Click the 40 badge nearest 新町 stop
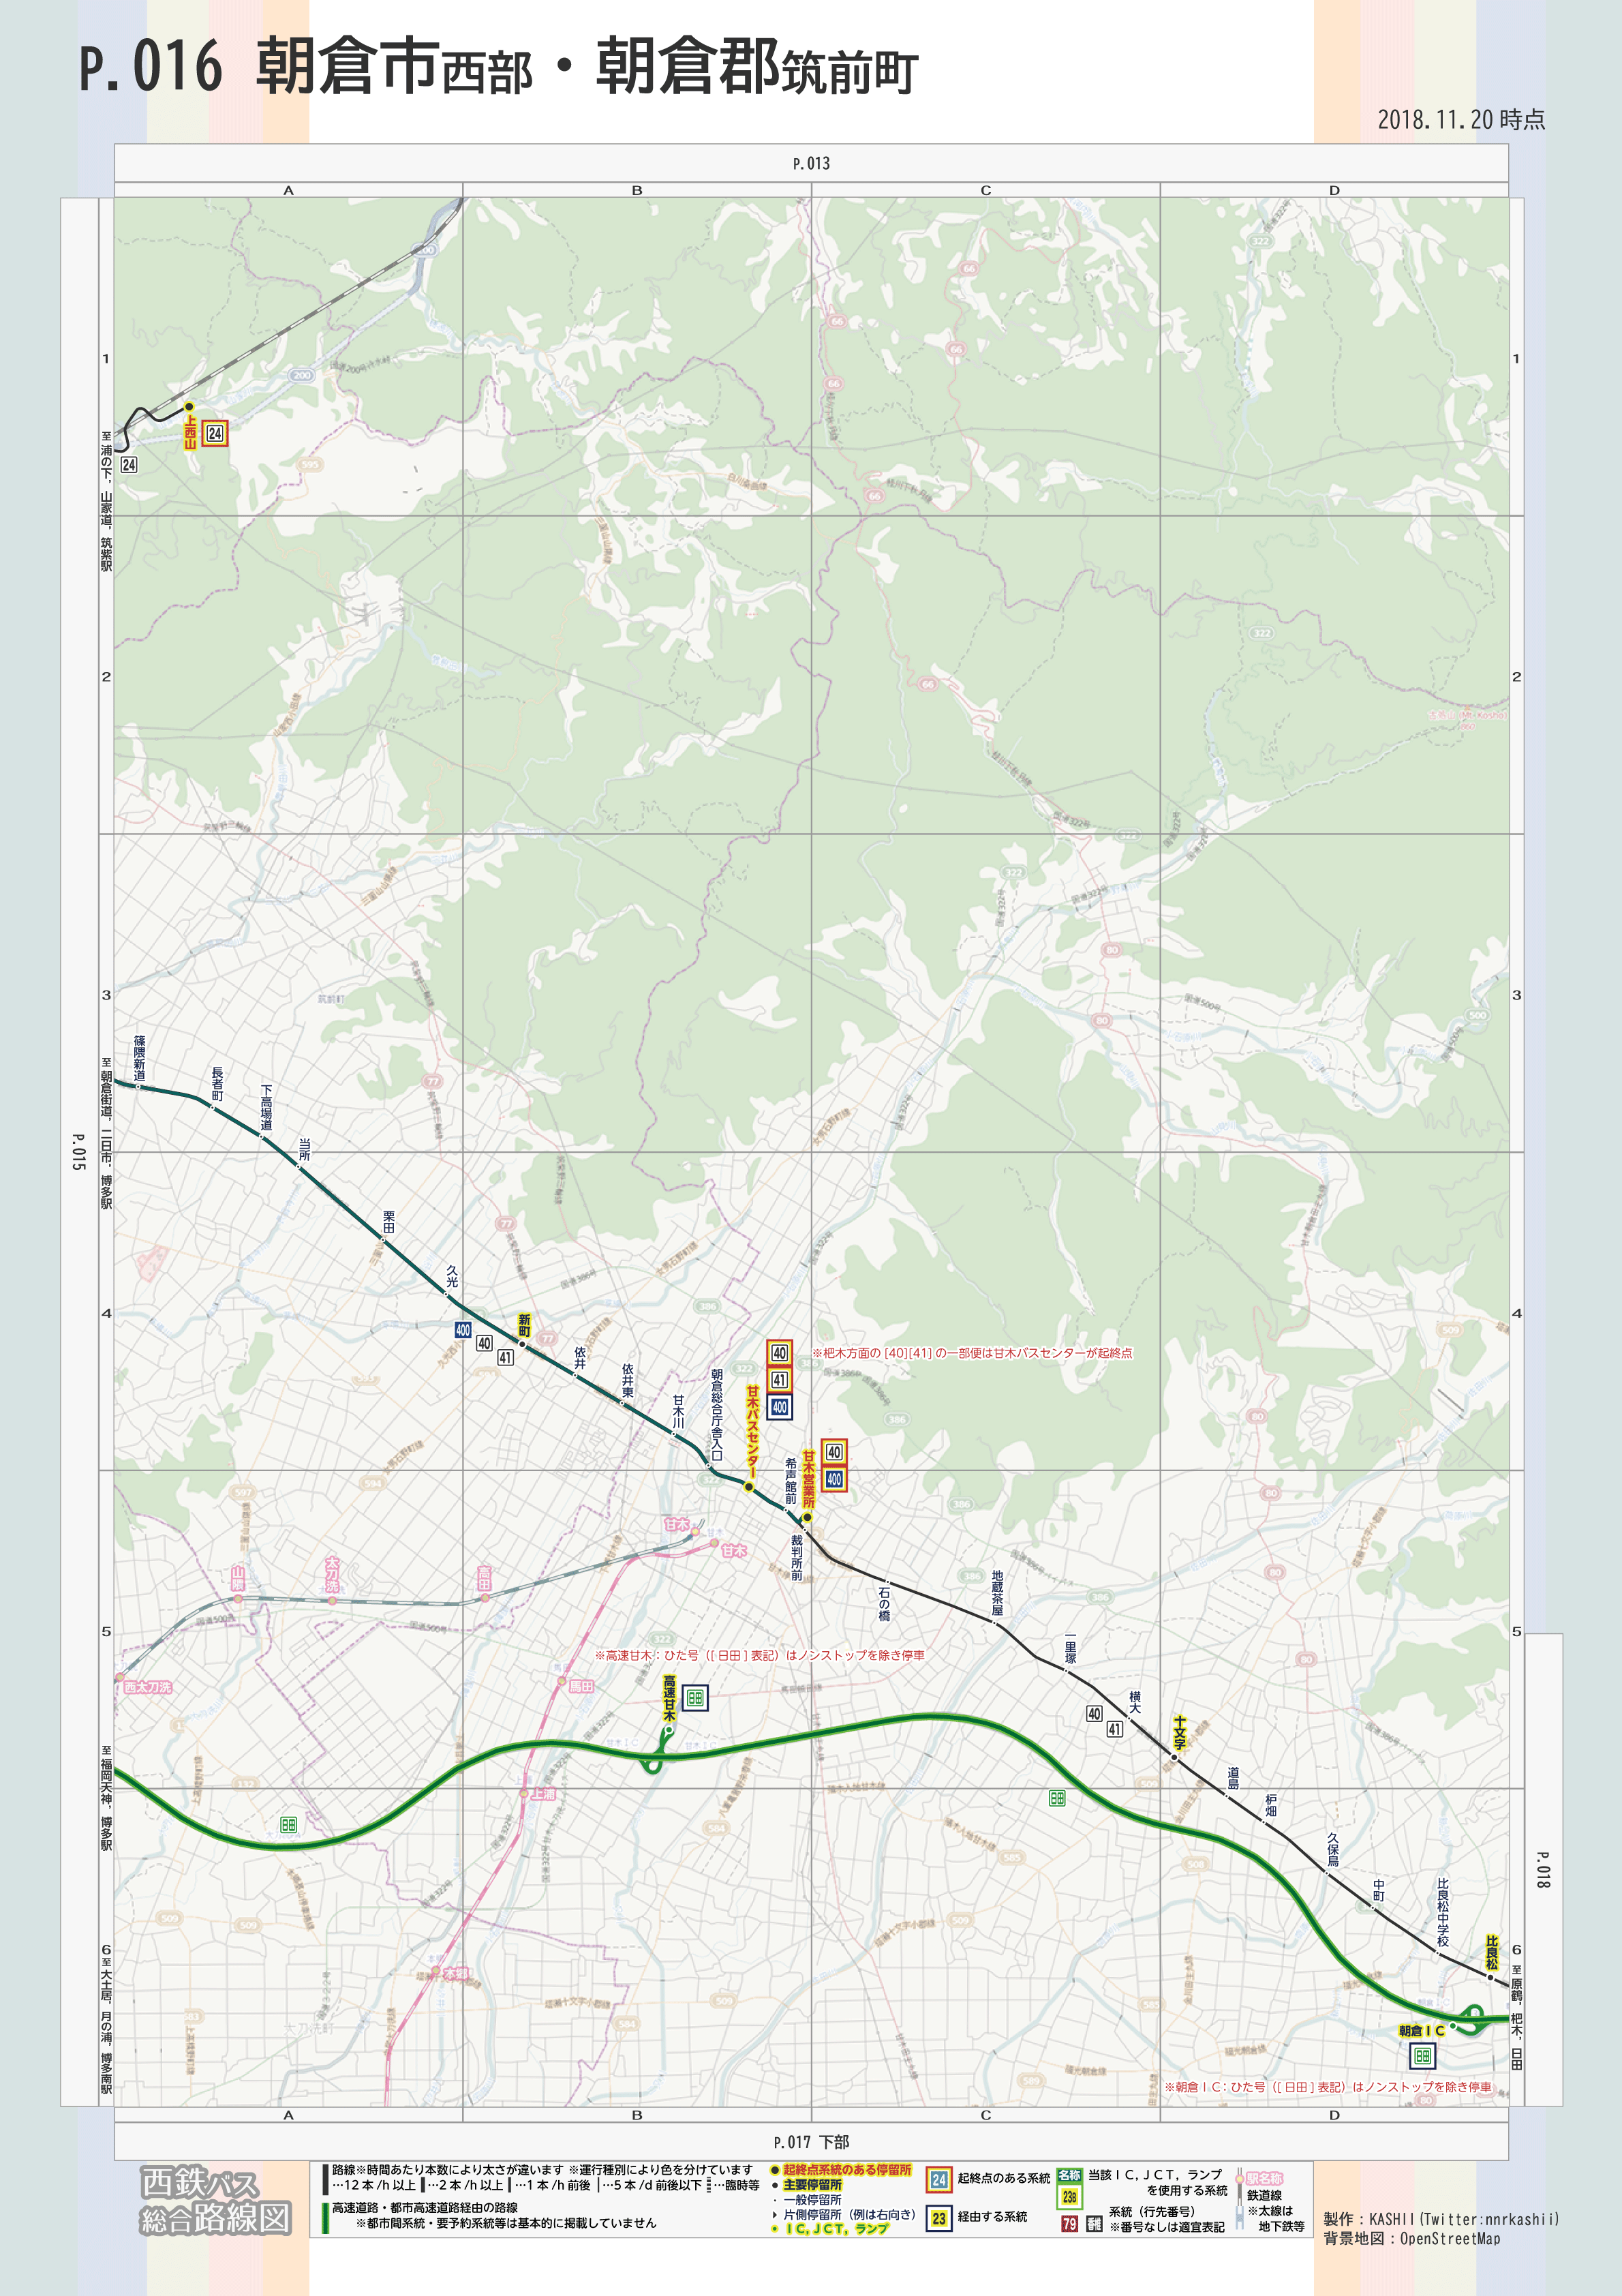The image size is (1622, 2296). click(x=485, y=1344)
